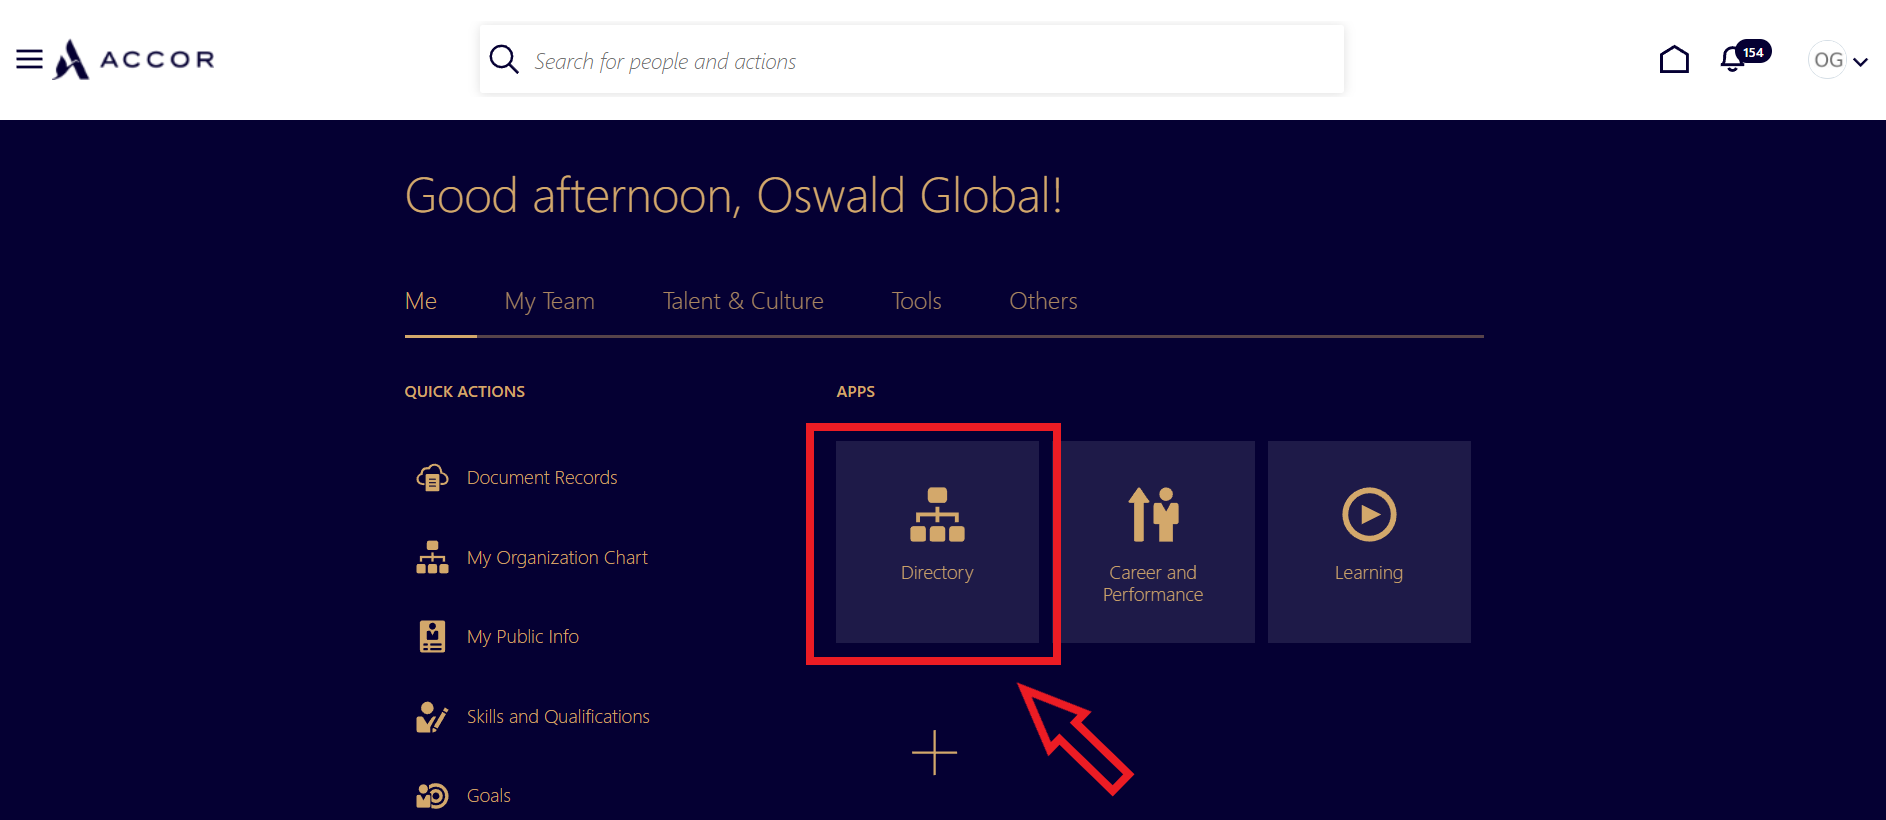Click the search magnifier icon

504,60
